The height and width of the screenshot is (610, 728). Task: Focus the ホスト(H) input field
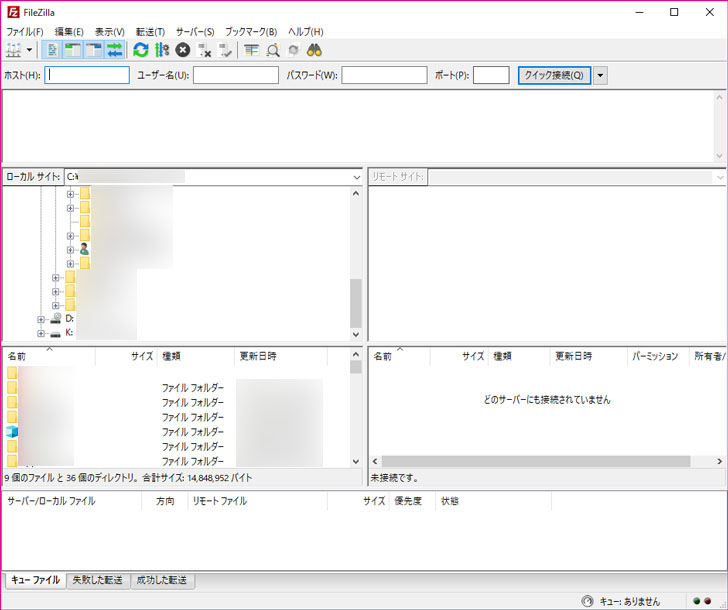(x=87, y=75)
